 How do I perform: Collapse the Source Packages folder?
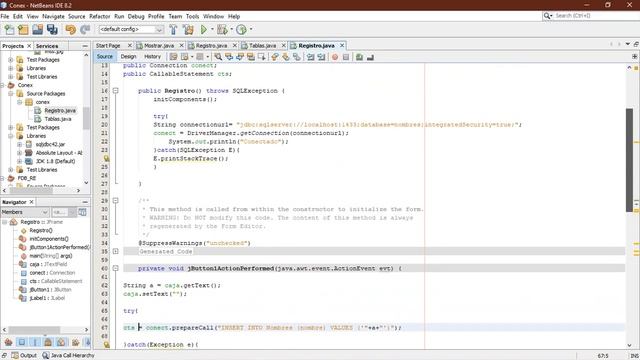11,93
